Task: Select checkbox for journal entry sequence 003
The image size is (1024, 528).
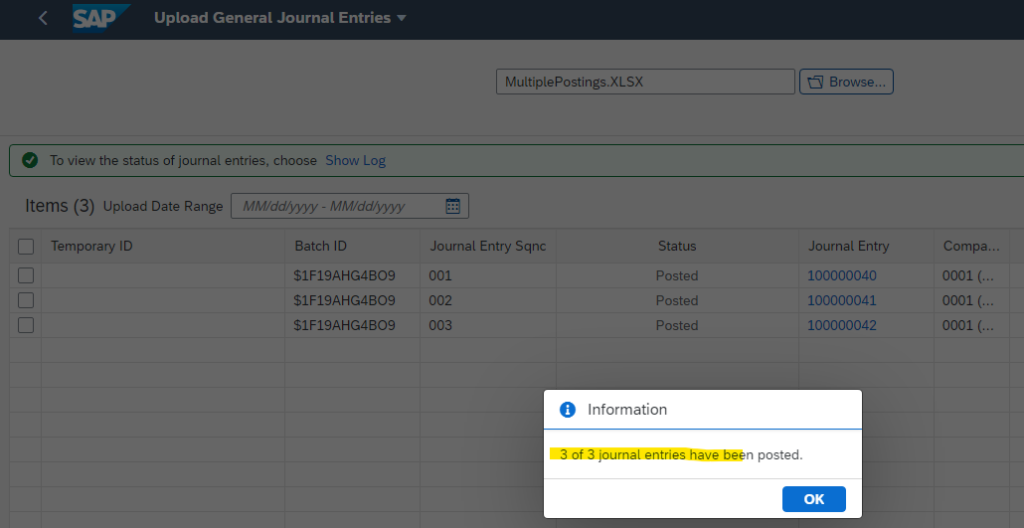Action: point(26,325)
